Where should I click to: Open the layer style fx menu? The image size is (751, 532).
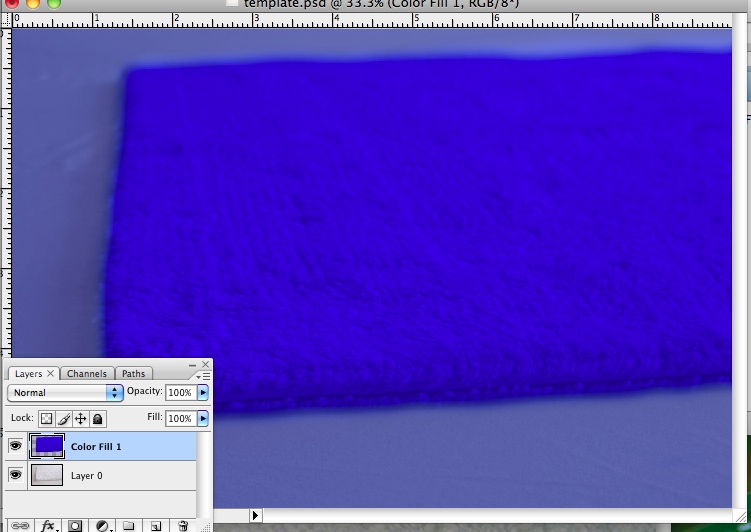click(x=47, y=525)
